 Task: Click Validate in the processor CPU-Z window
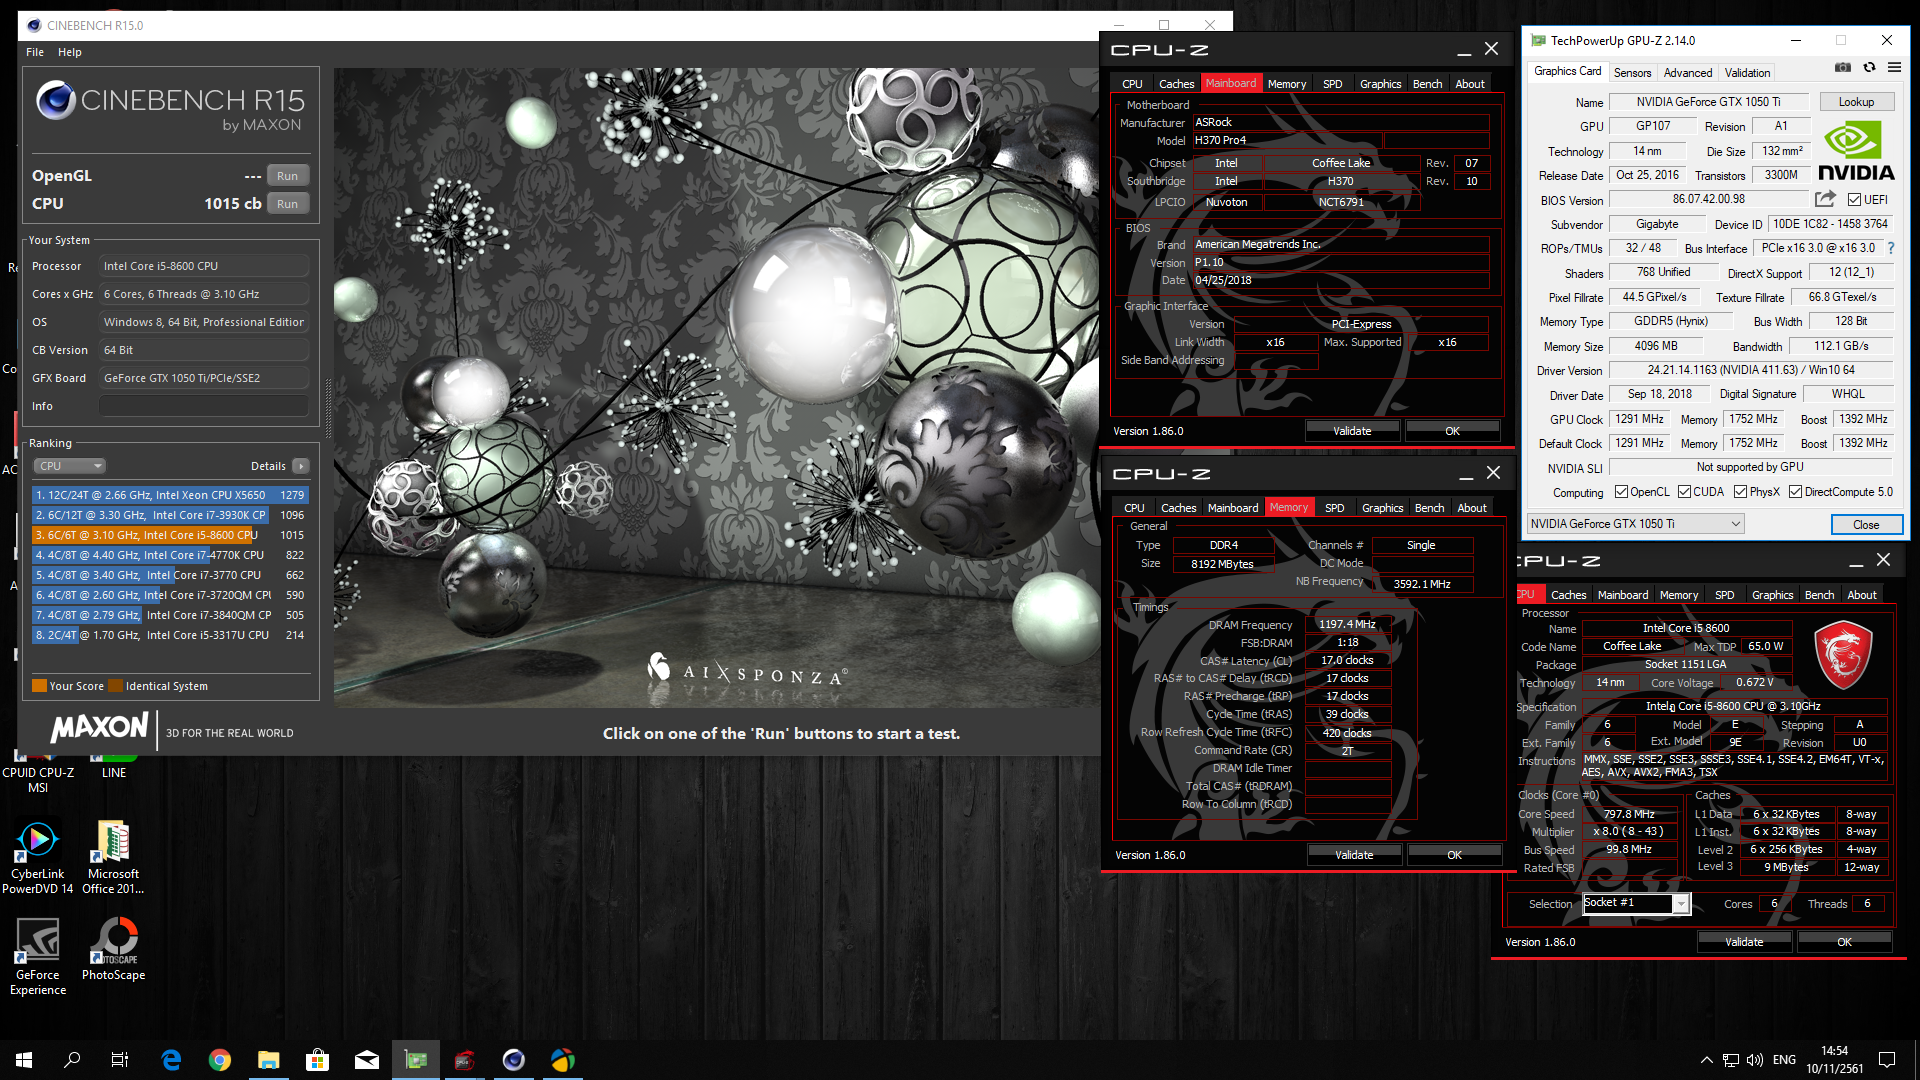[x=1744, y=942]
